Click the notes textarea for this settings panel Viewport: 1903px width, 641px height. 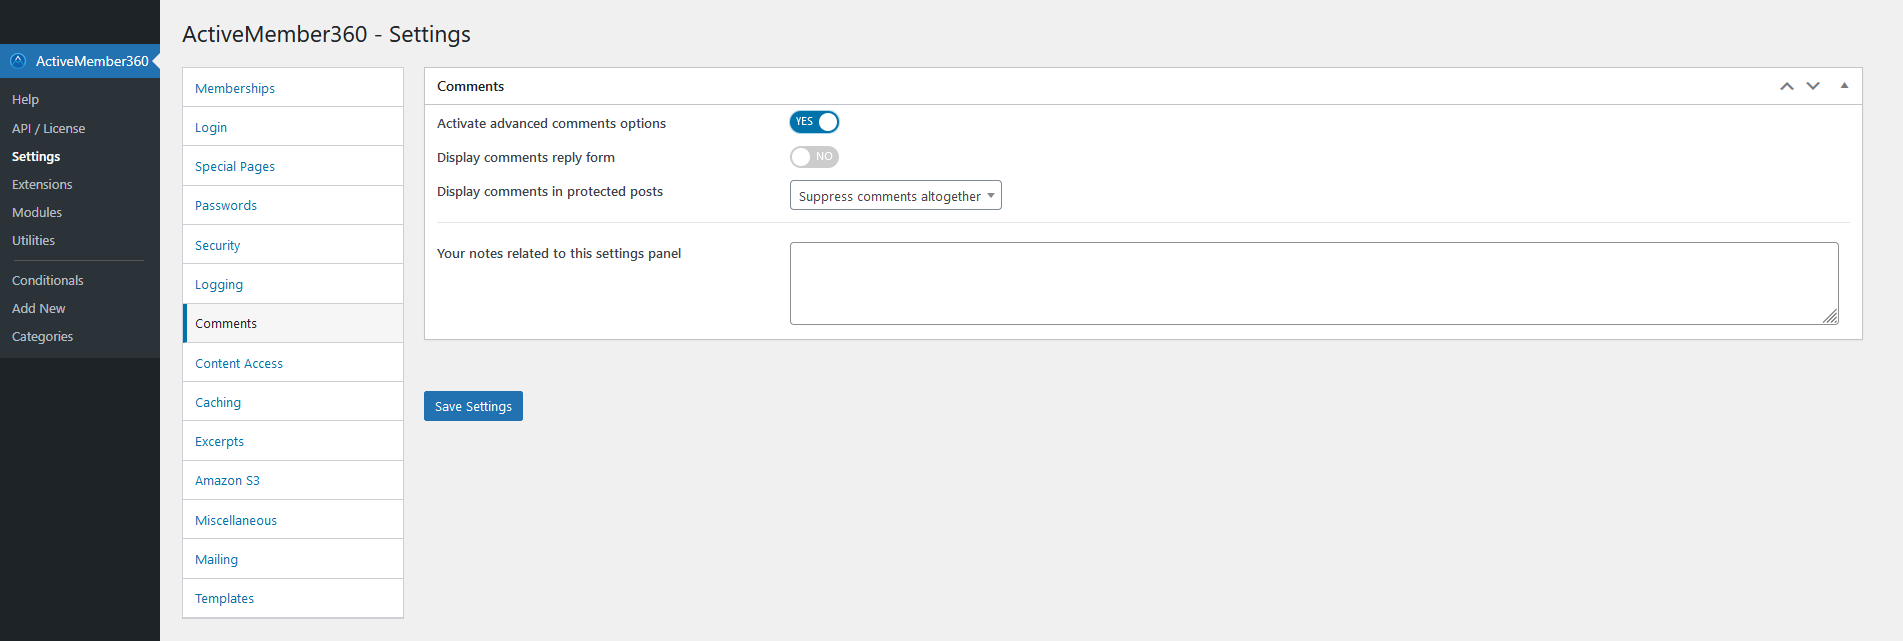coord(1314,283)
